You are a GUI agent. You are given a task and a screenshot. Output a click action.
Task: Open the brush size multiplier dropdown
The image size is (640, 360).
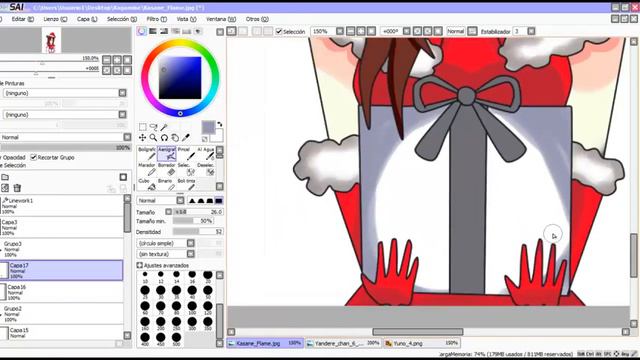coord(169,212)
